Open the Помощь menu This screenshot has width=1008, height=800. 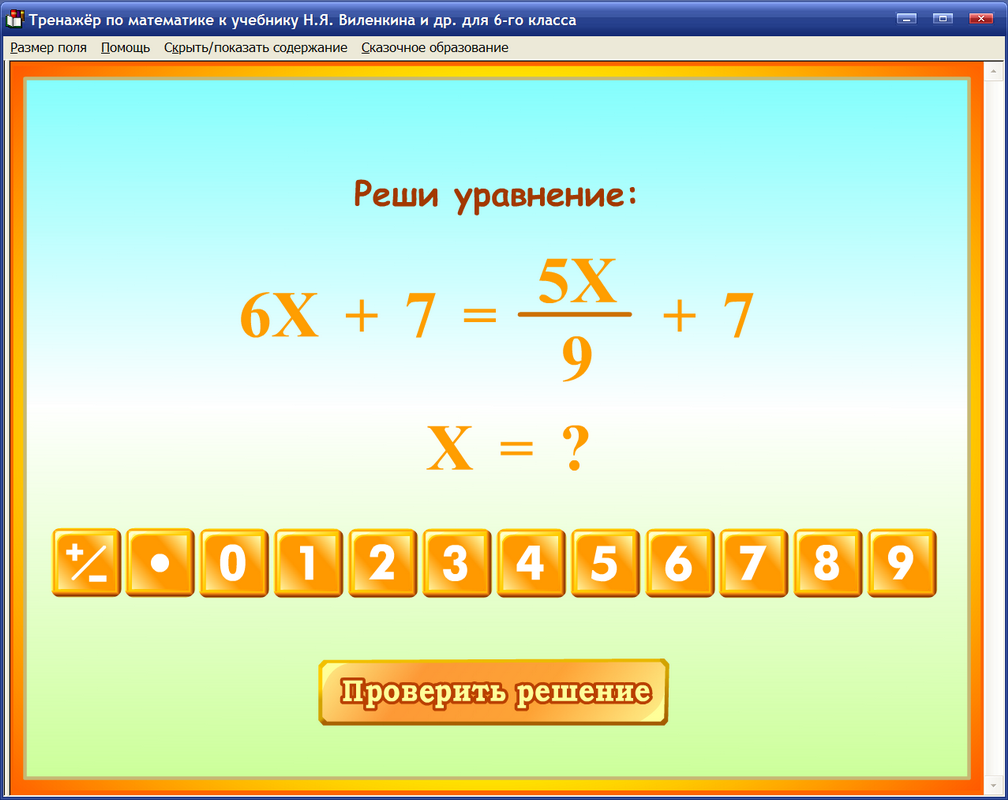(124, 47)
